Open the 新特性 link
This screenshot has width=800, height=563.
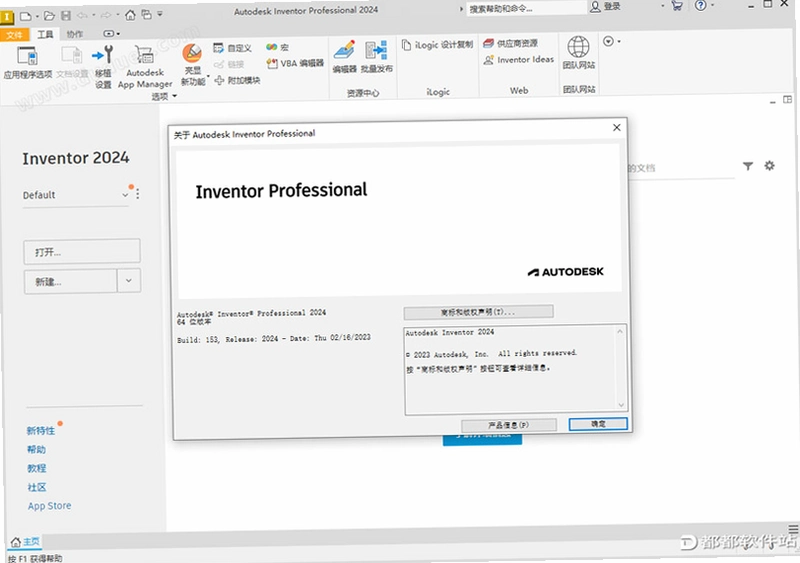point(41,431)
